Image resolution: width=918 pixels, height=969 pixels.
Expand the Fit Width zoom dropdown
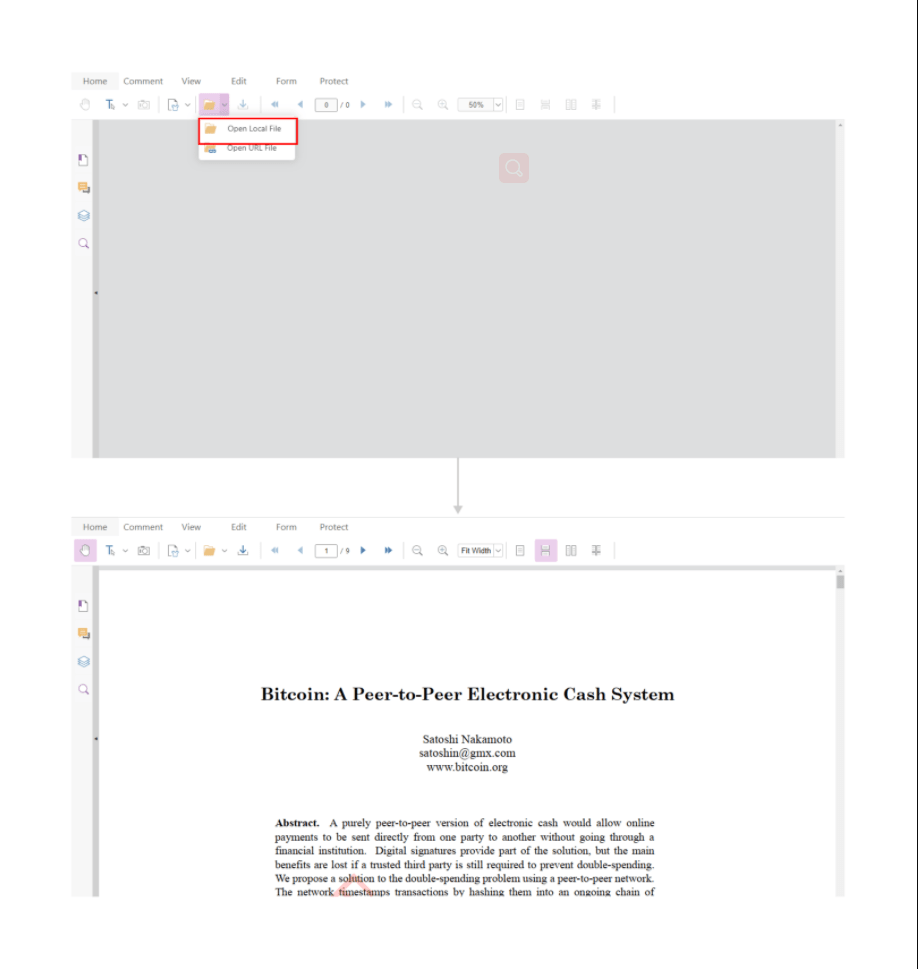click(498, 551)
